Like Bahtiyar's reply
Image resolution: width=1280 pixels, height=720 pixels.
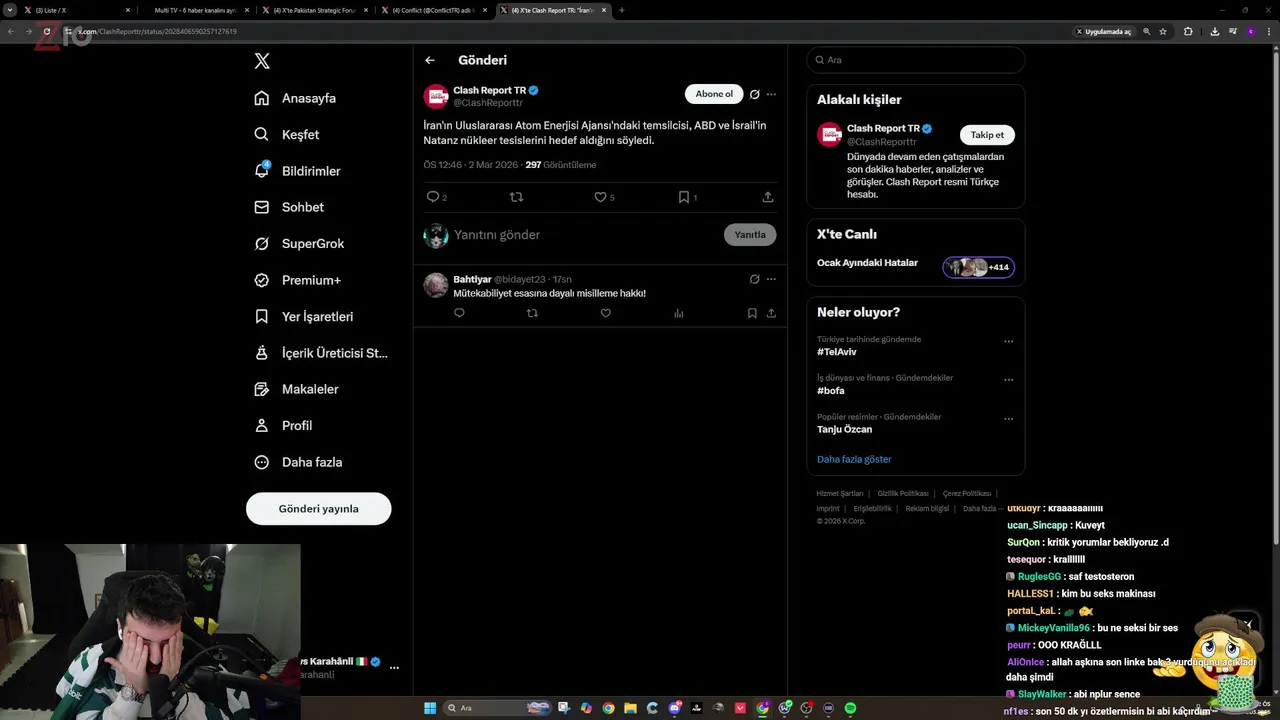coord(605,313)
